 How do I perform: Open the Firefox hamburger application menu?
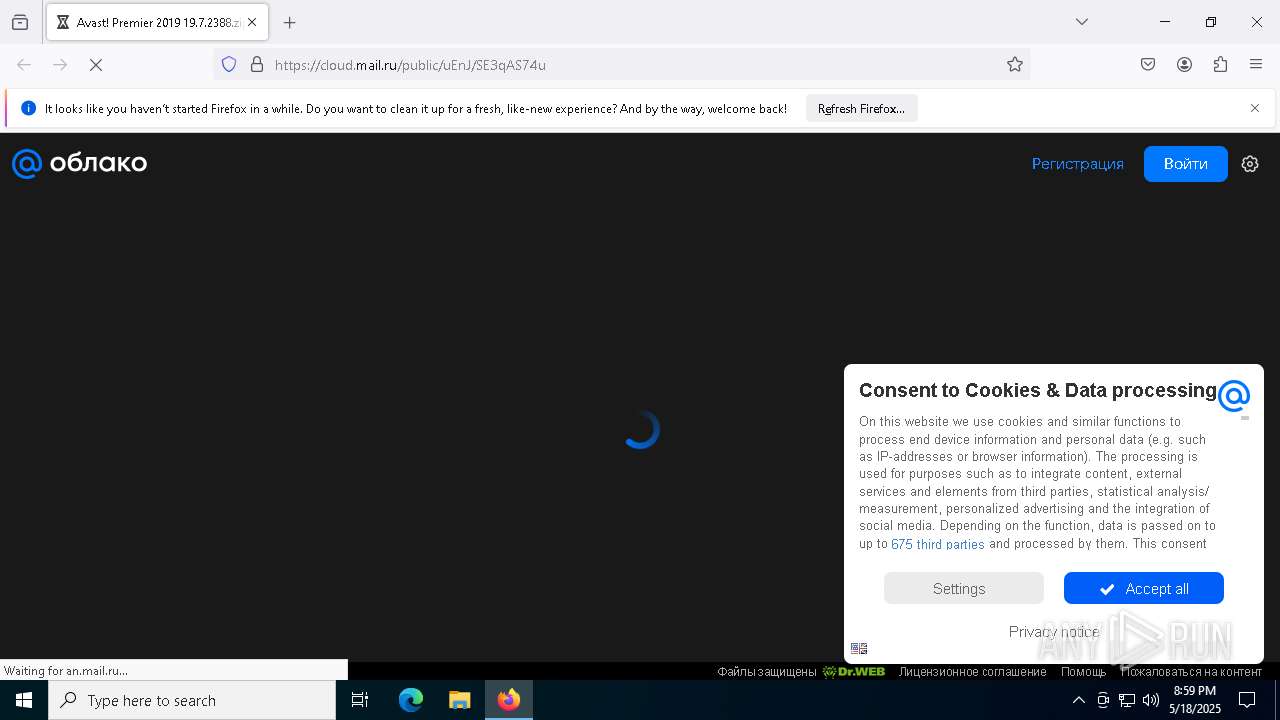(1256, 65)
